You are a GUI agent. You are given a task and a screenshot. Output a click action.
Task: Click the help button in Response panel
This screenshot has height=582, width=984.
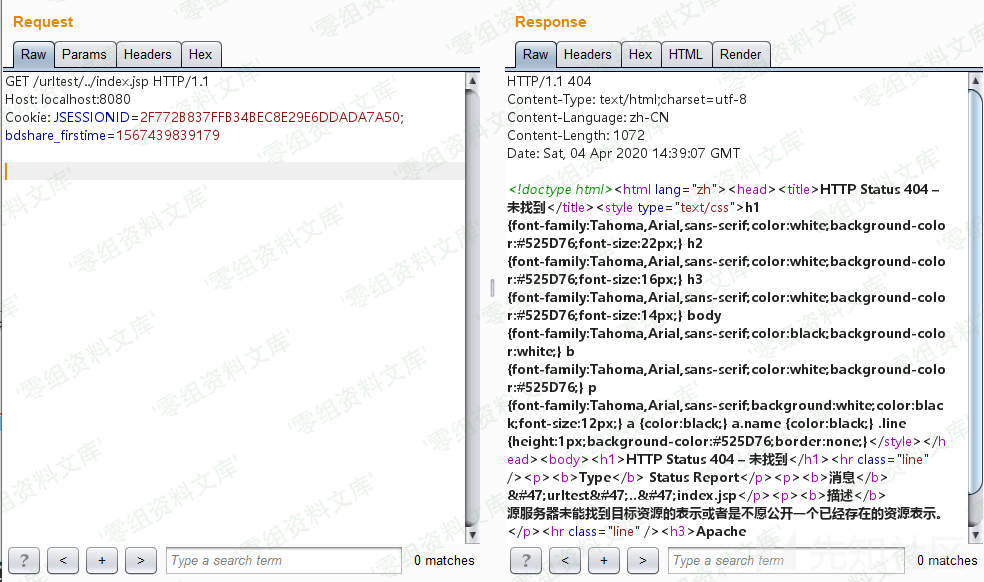pyautogui.click(x=526, y=561)
